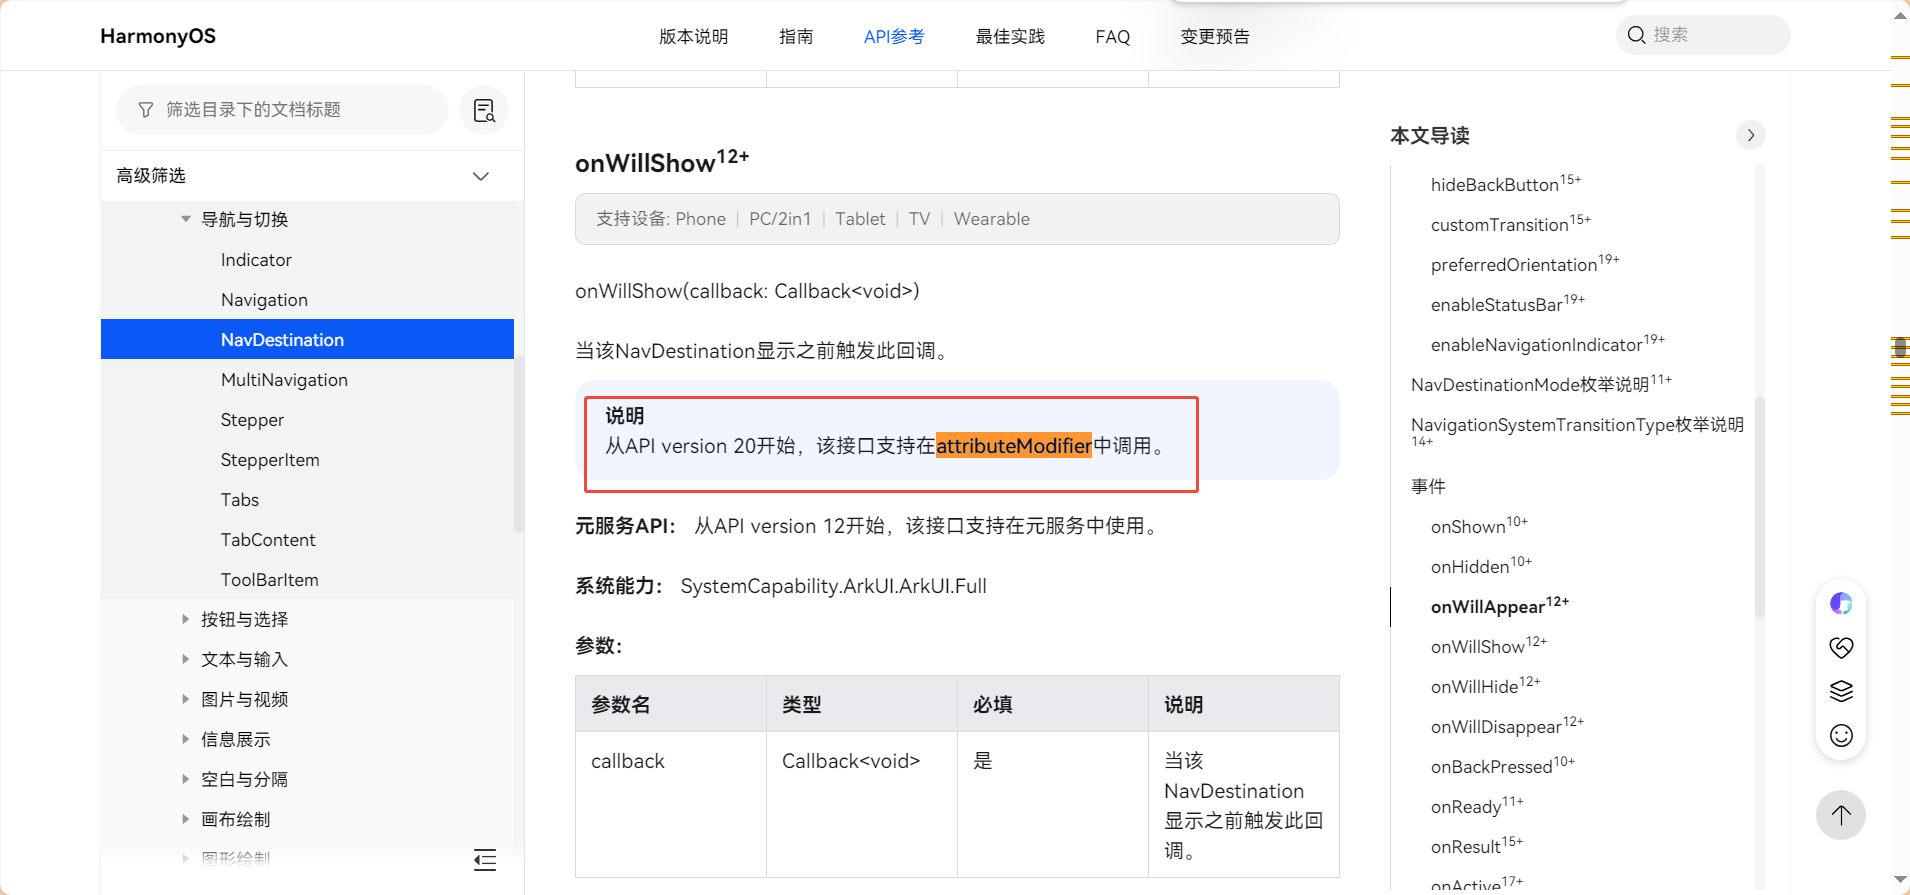Screen dimensions: 1910x895
Task: Expand the 高级筛选 dropdown
Action: coord(480,176)
